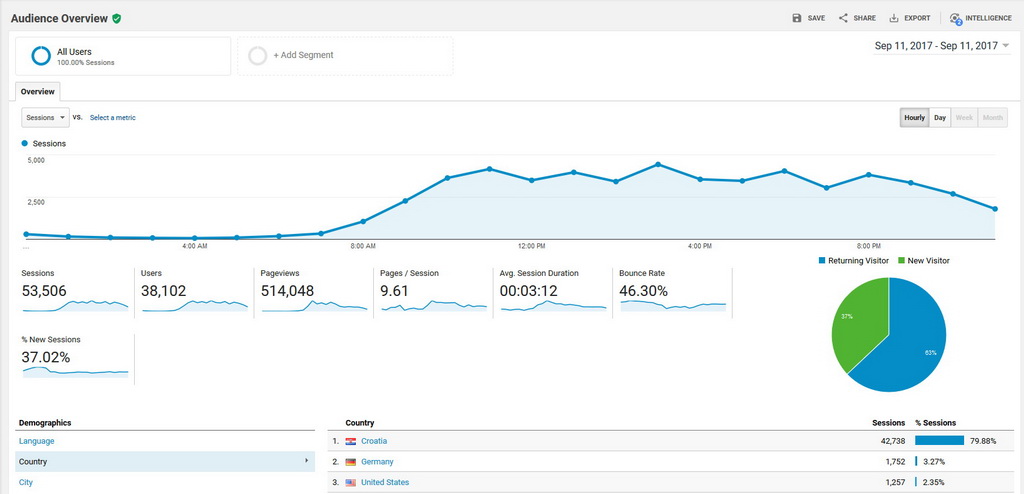Click the All Users segment circle icon
Viewport: 1024px width, 494px height.
click(41, 56)
